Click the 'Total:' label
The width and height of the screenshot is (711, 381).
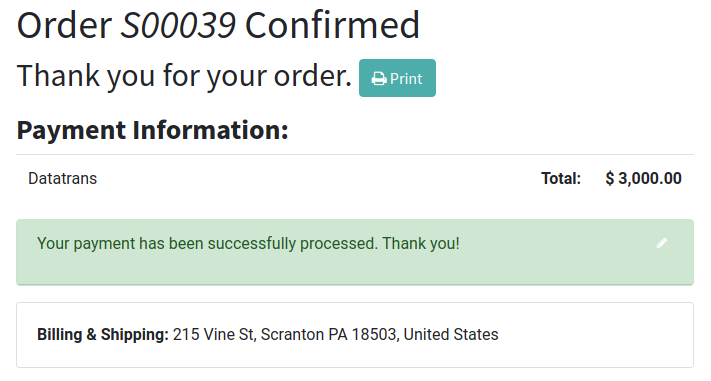pyautogui.click(x=561, y=178)
